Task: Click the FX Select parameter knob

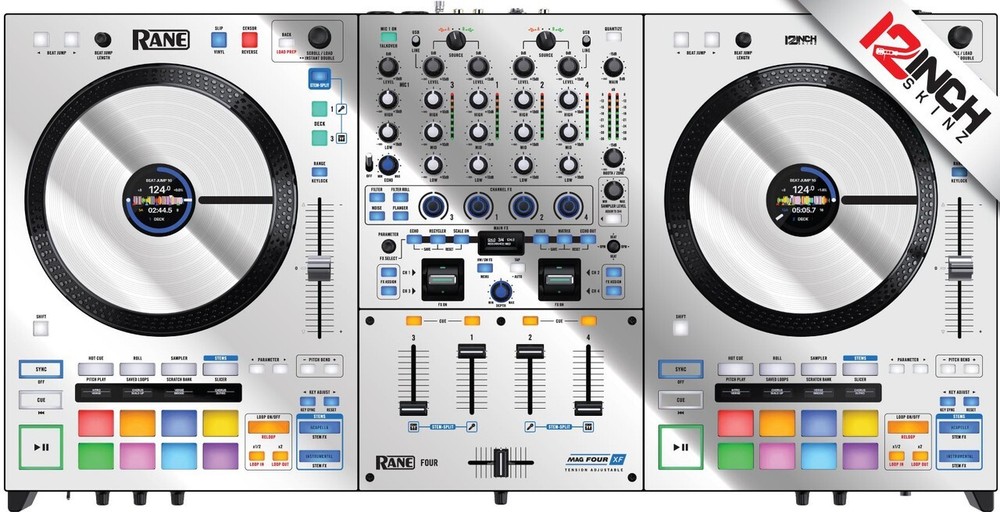Action: (388, 246)
